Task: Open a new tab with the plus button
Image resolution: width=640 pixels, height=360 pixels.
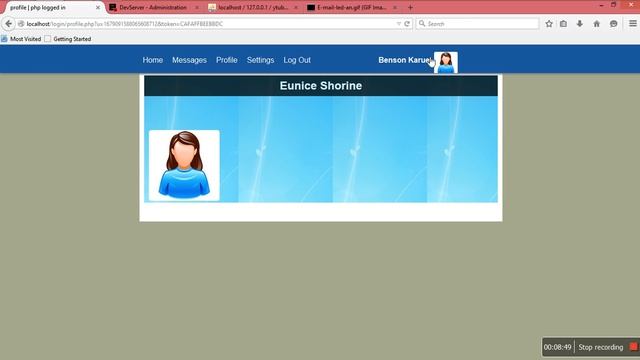Action: click(x=410, y=7)
